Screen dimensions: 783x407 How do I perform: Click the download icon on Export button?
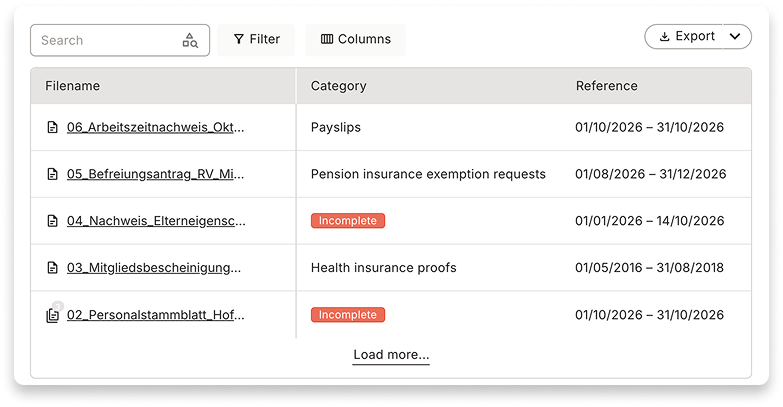(x=664, y=36)
